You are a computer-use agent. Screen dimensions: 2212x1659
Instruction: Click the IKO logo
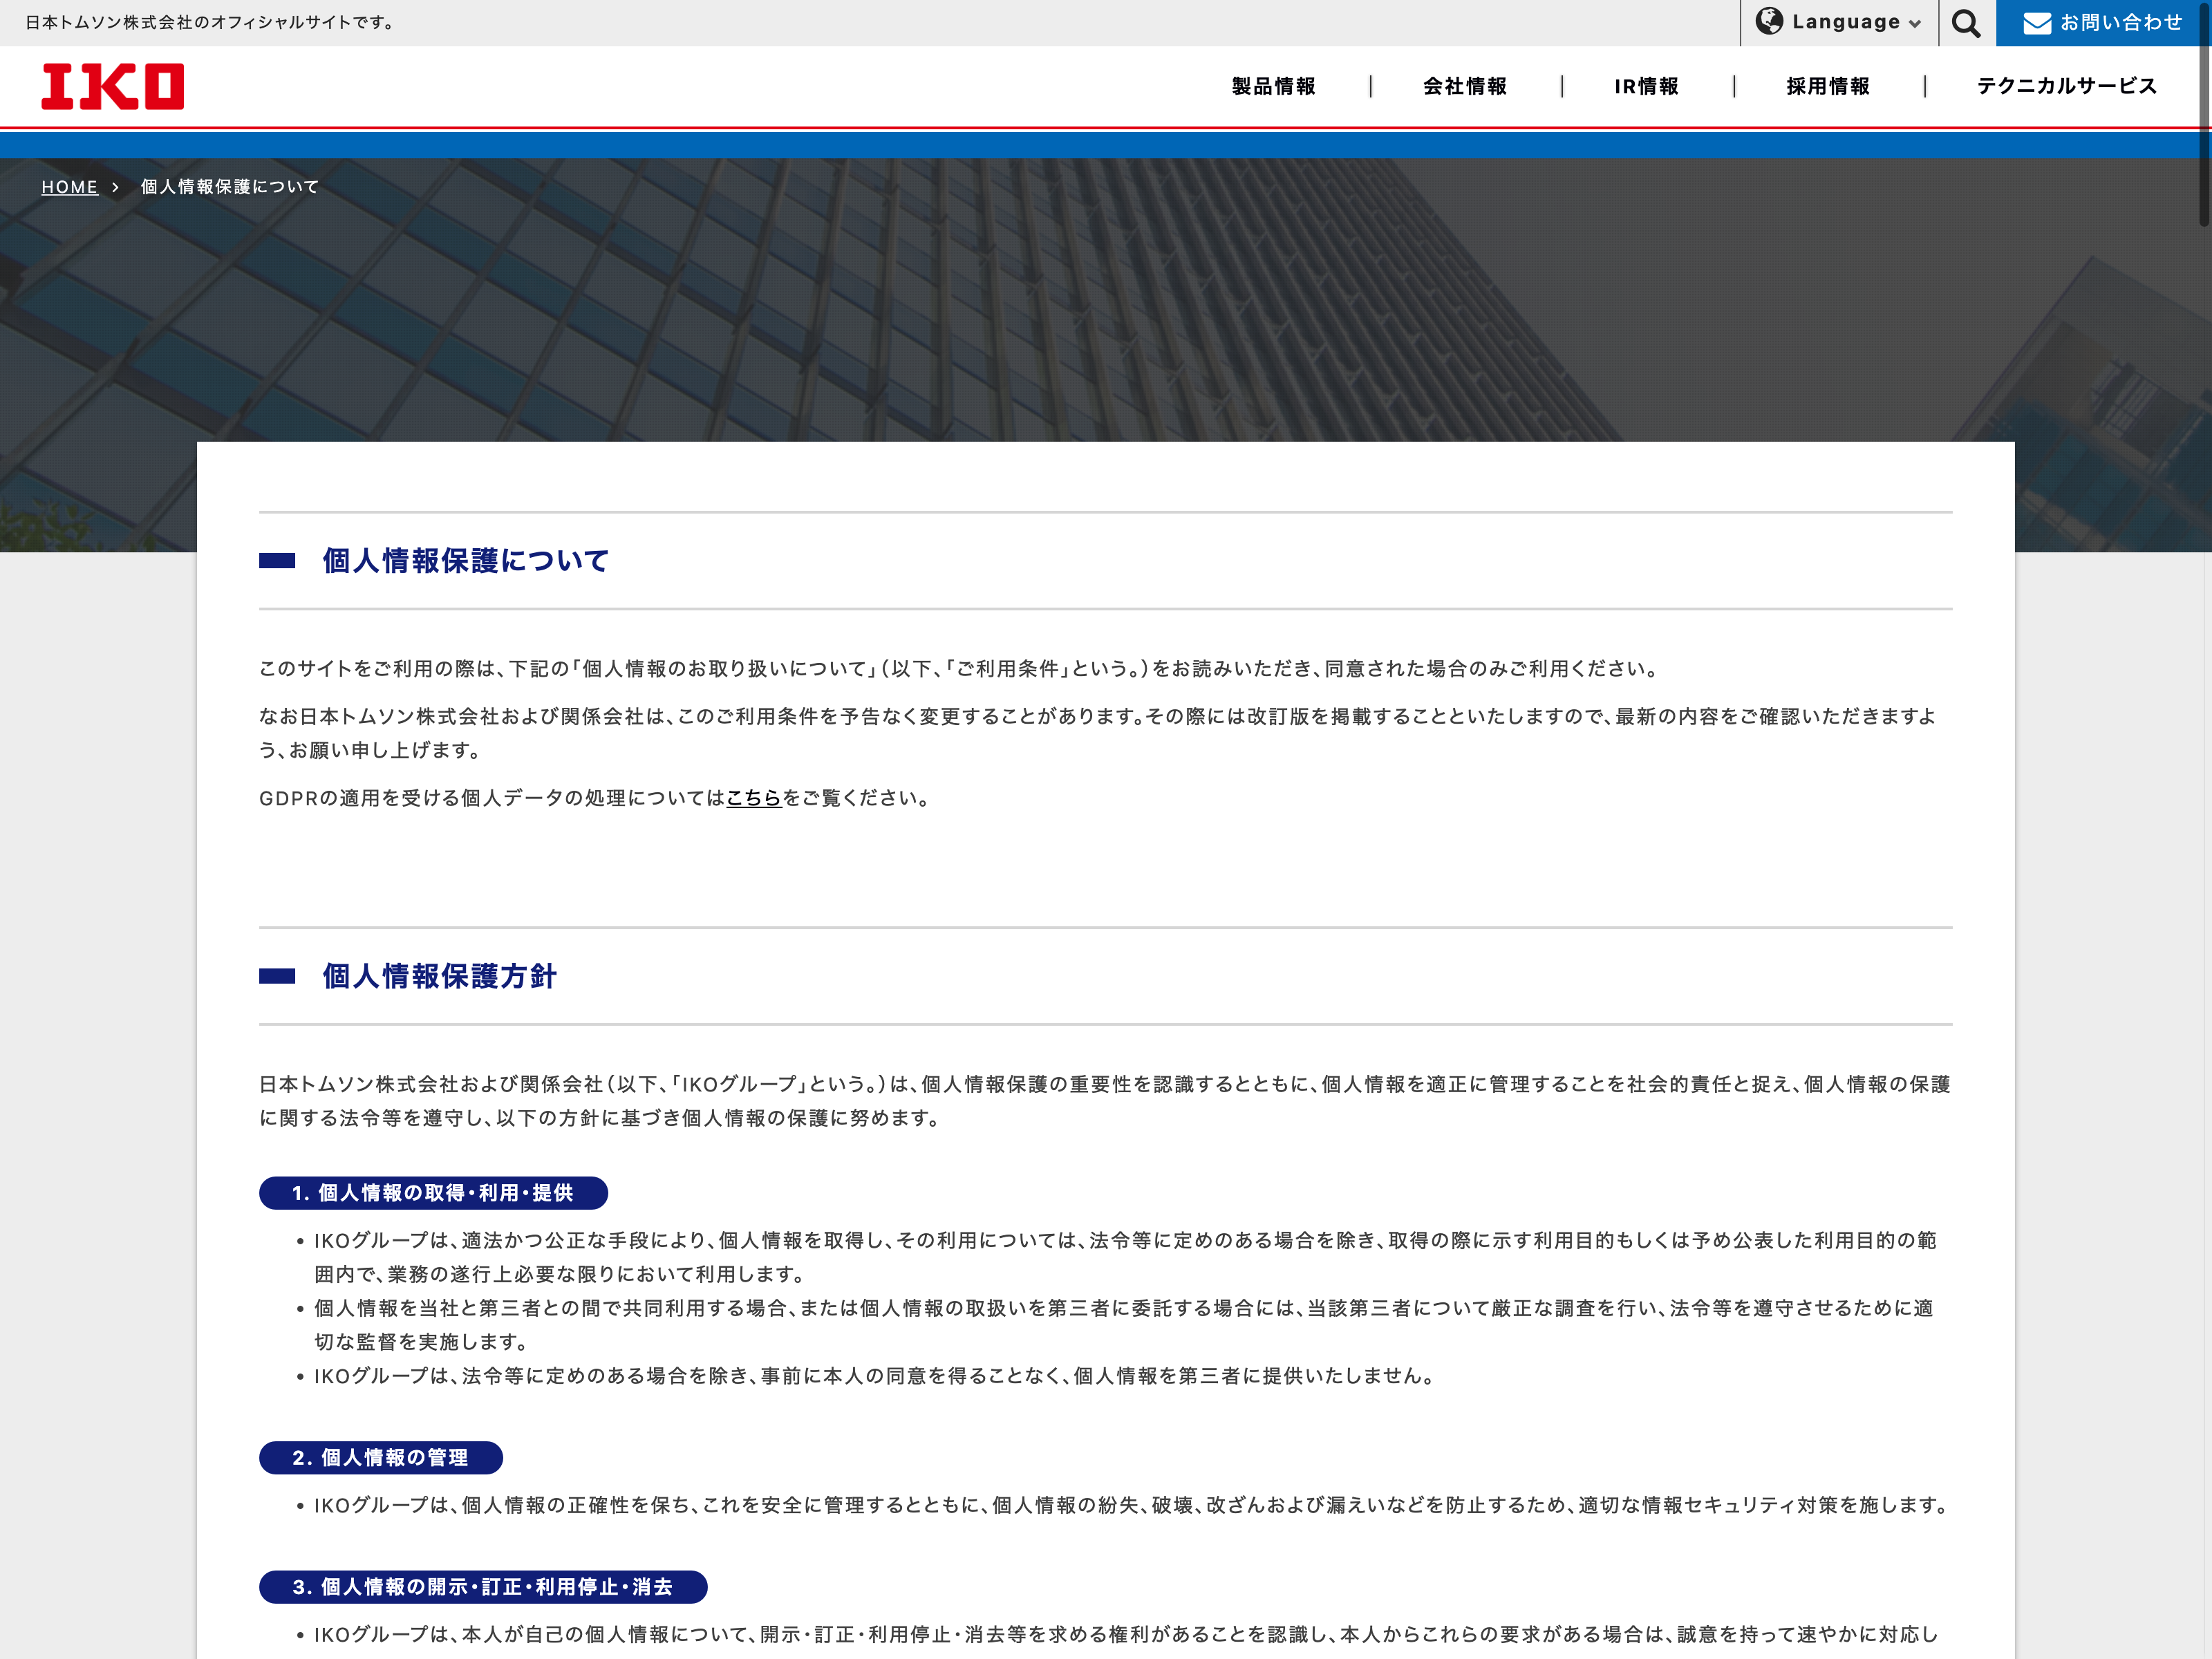112,86
